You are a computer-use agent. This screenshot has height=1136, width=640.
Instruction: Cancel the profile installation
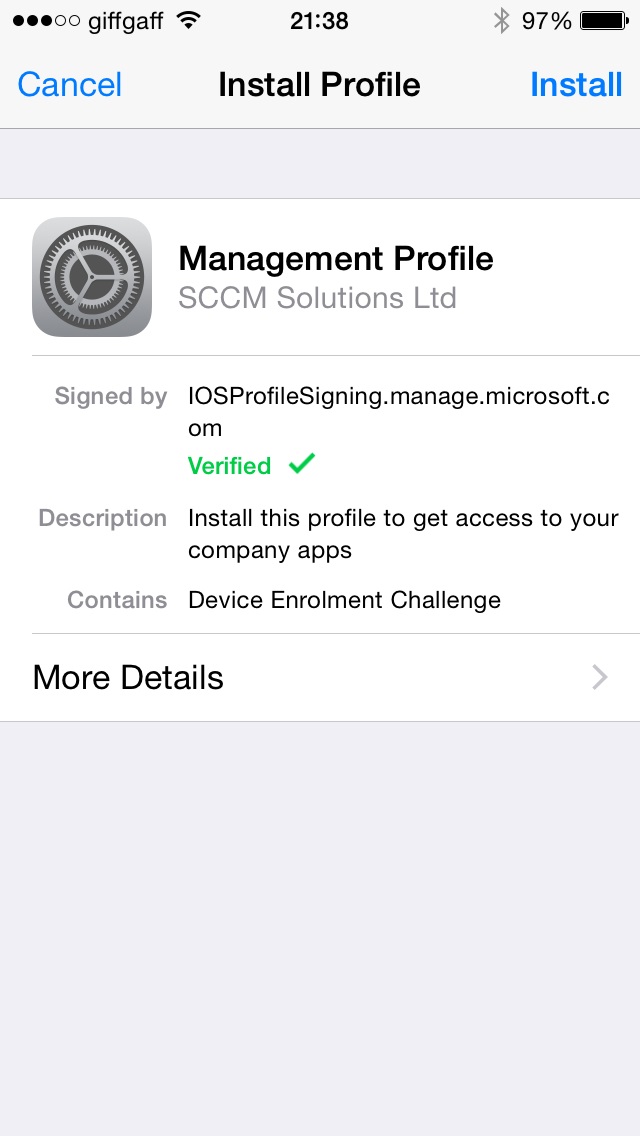(x=70, y=85)
